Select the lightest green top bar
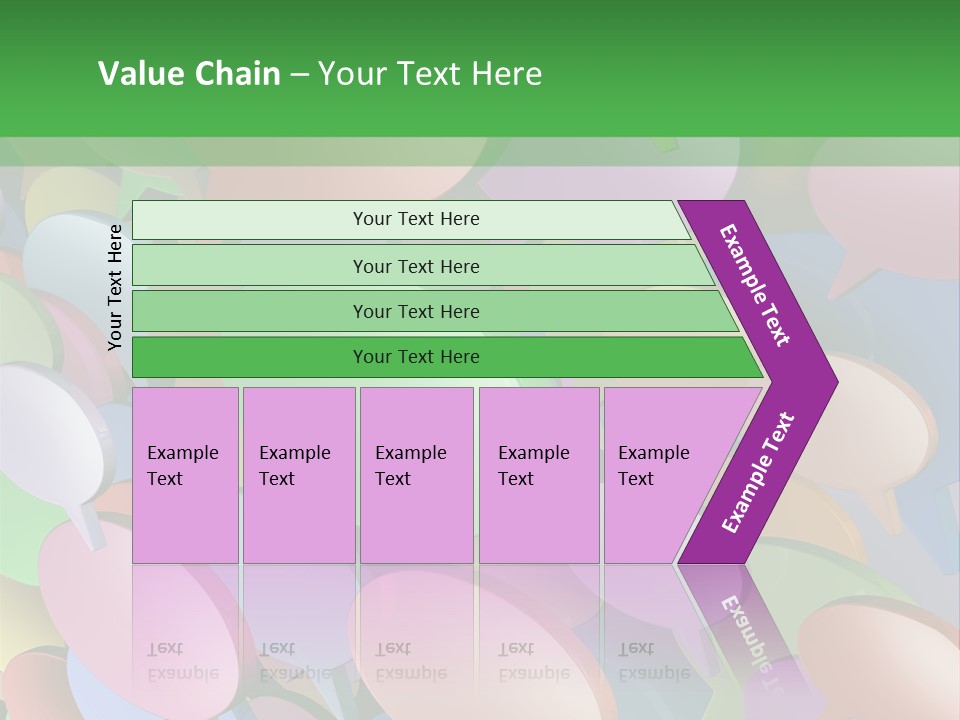Viewport: 960px width, 720px height. pyautogui.click(x=416, y=219)
